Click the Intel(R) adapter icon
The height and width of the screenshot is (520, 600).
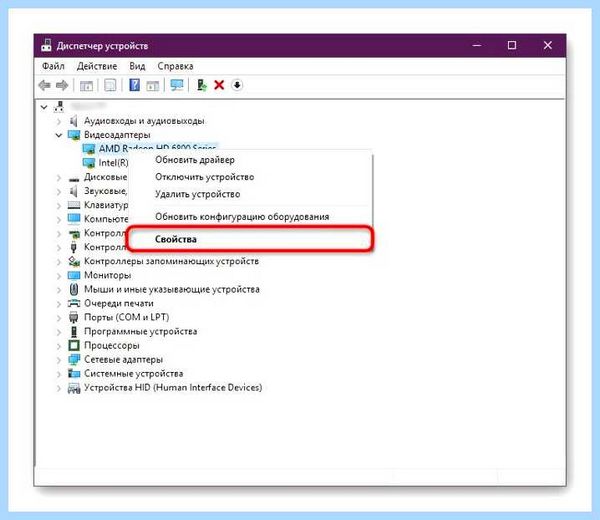pyautogui.click(x=89, y=163)
